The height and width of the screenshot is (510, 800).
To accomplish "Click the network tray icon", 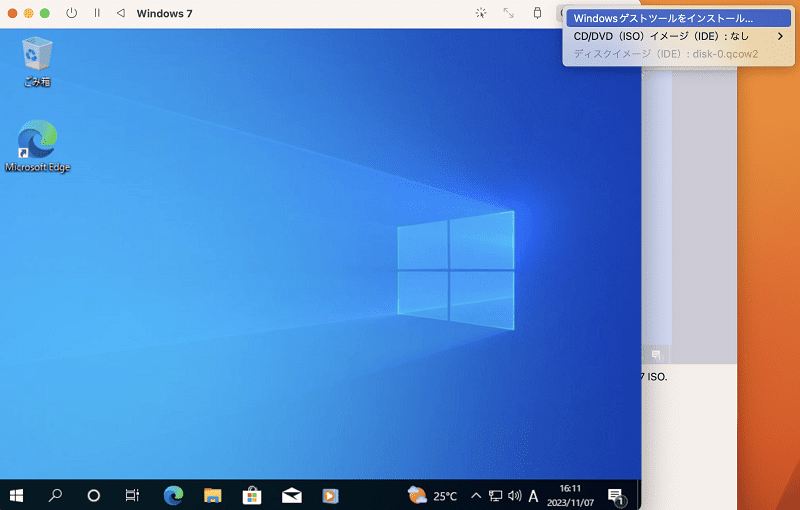I will (495, 495).
